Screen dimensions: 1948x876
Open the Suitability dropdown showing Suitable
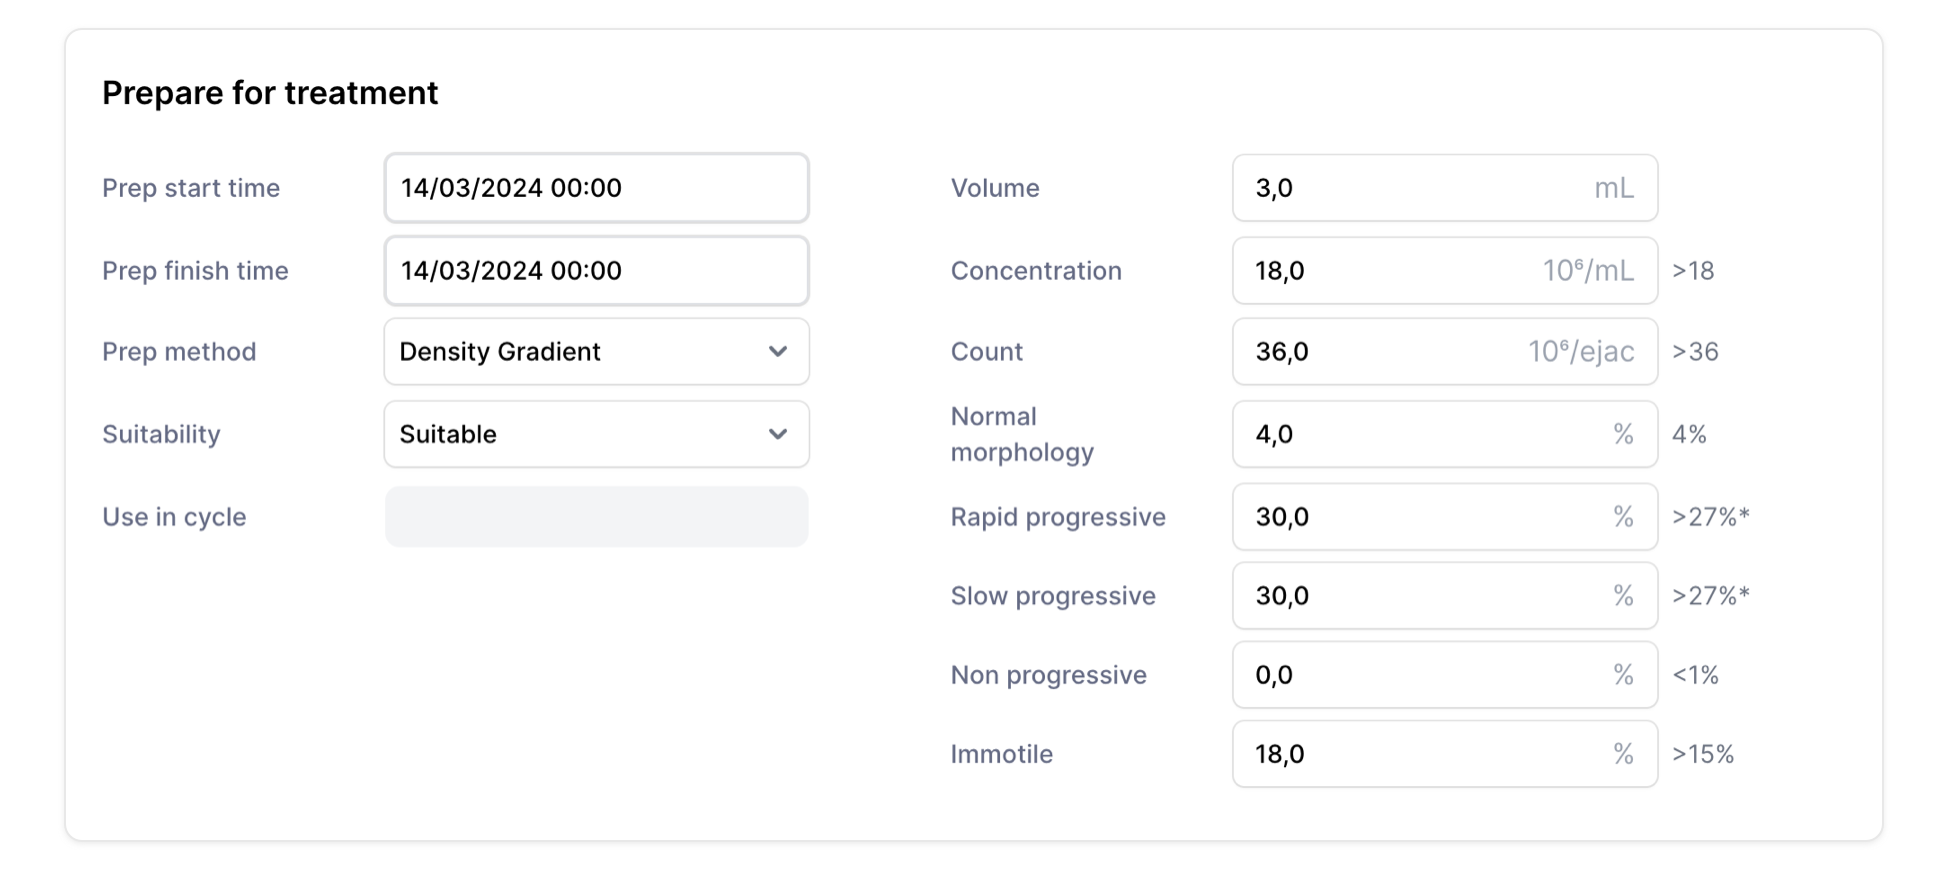click(580, 434)
